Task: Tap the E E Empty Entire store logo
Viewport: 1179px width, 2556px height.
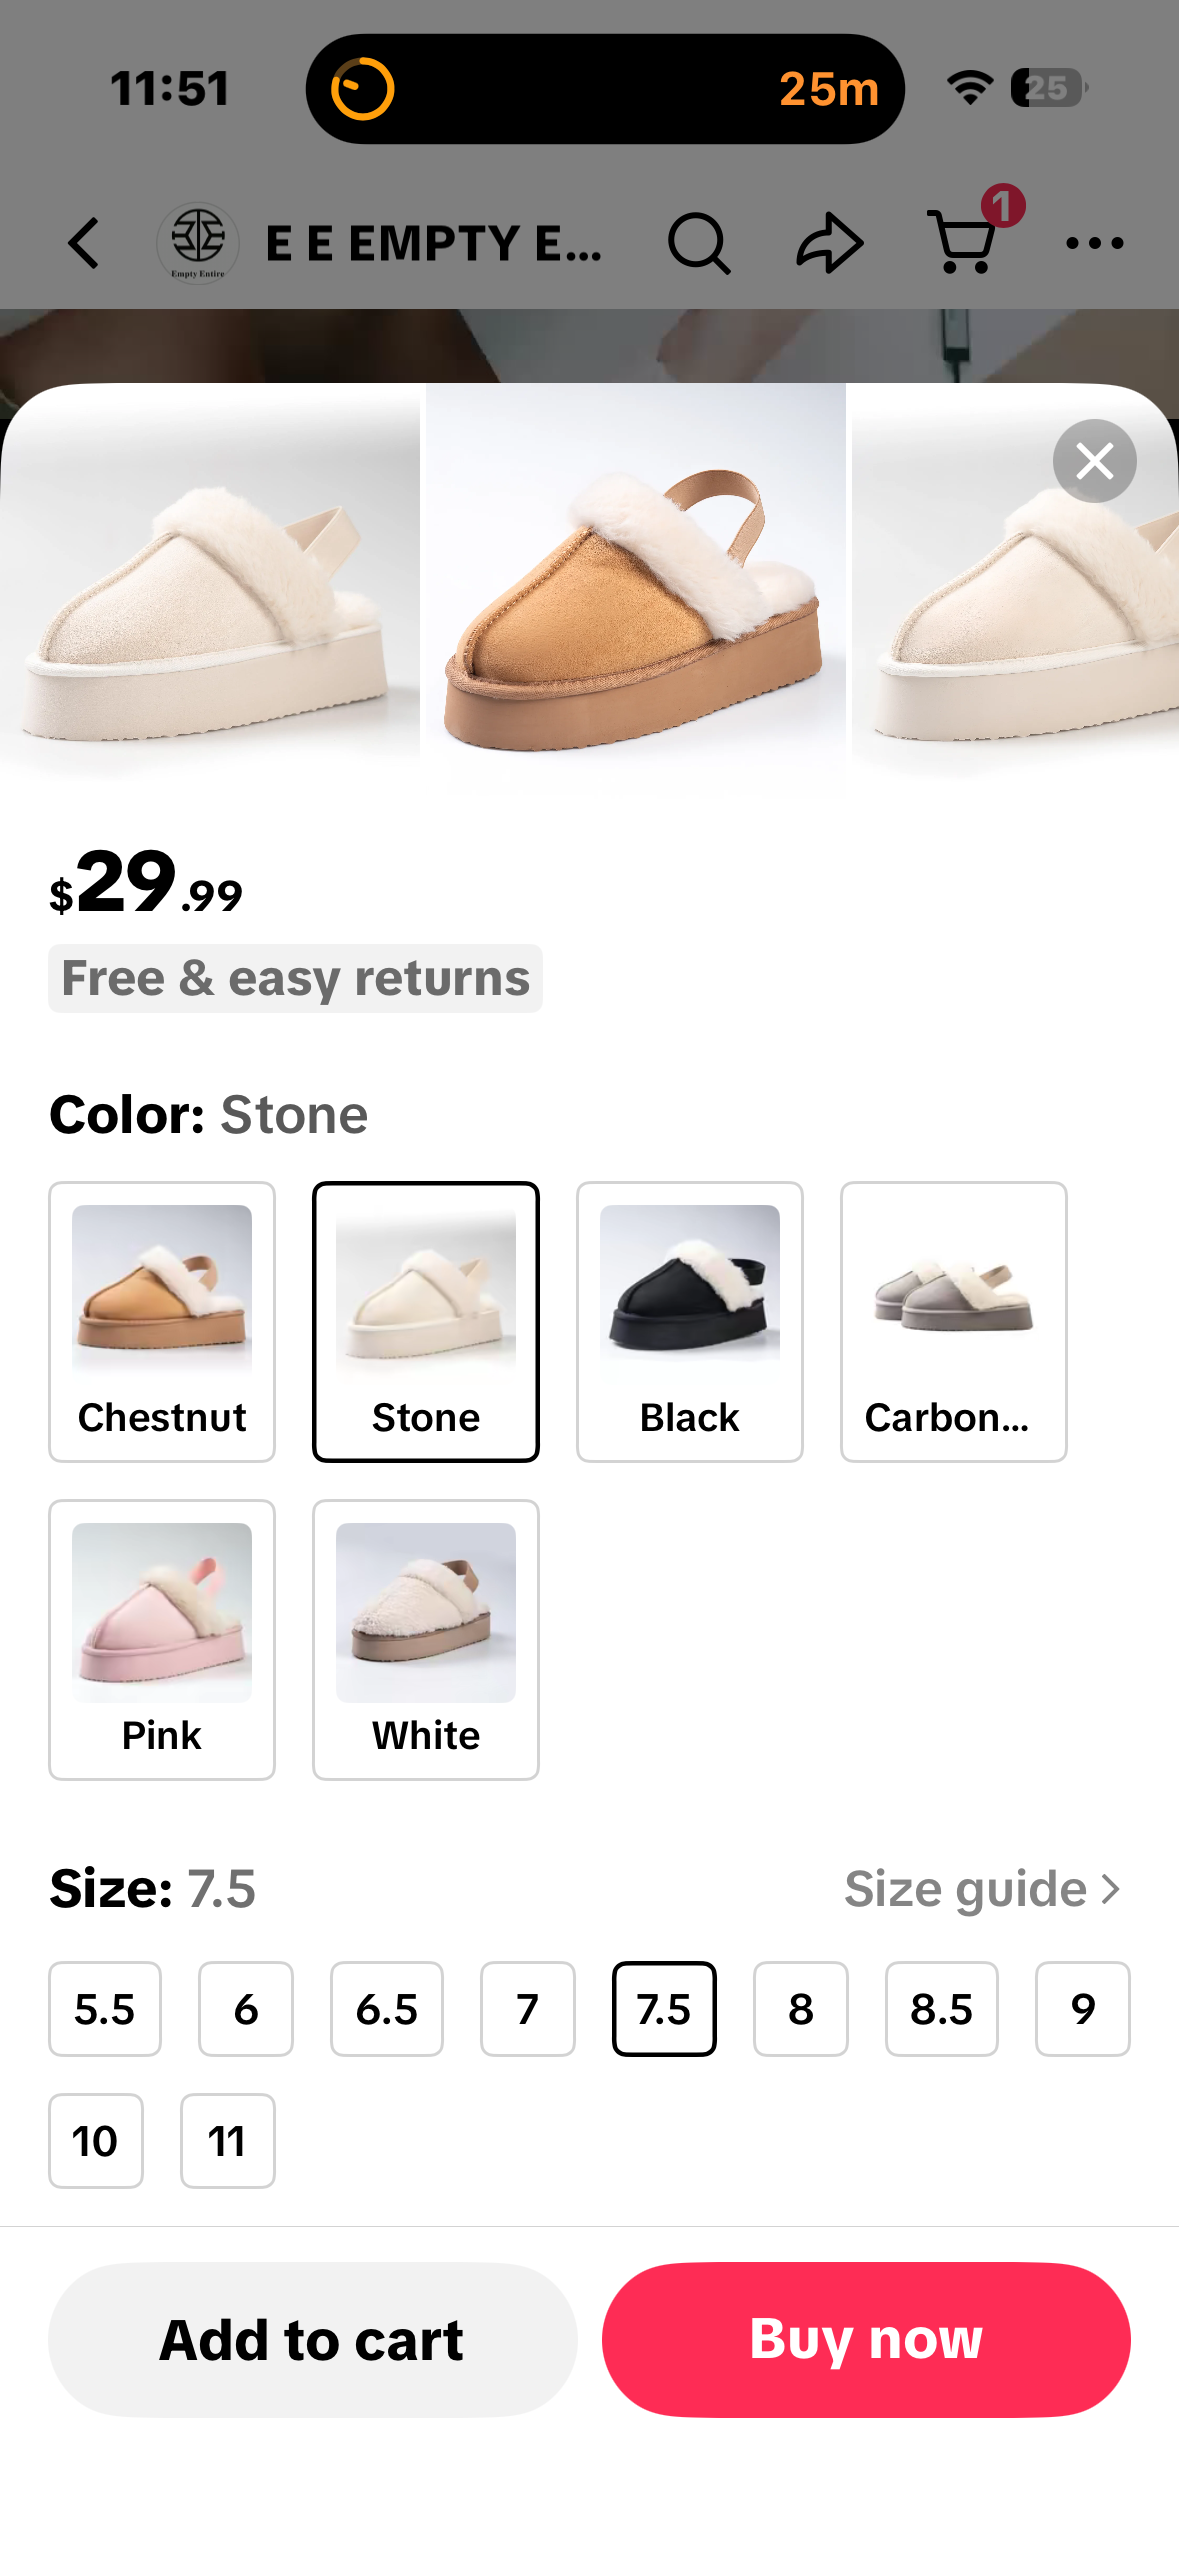Action: pos(198,243)
